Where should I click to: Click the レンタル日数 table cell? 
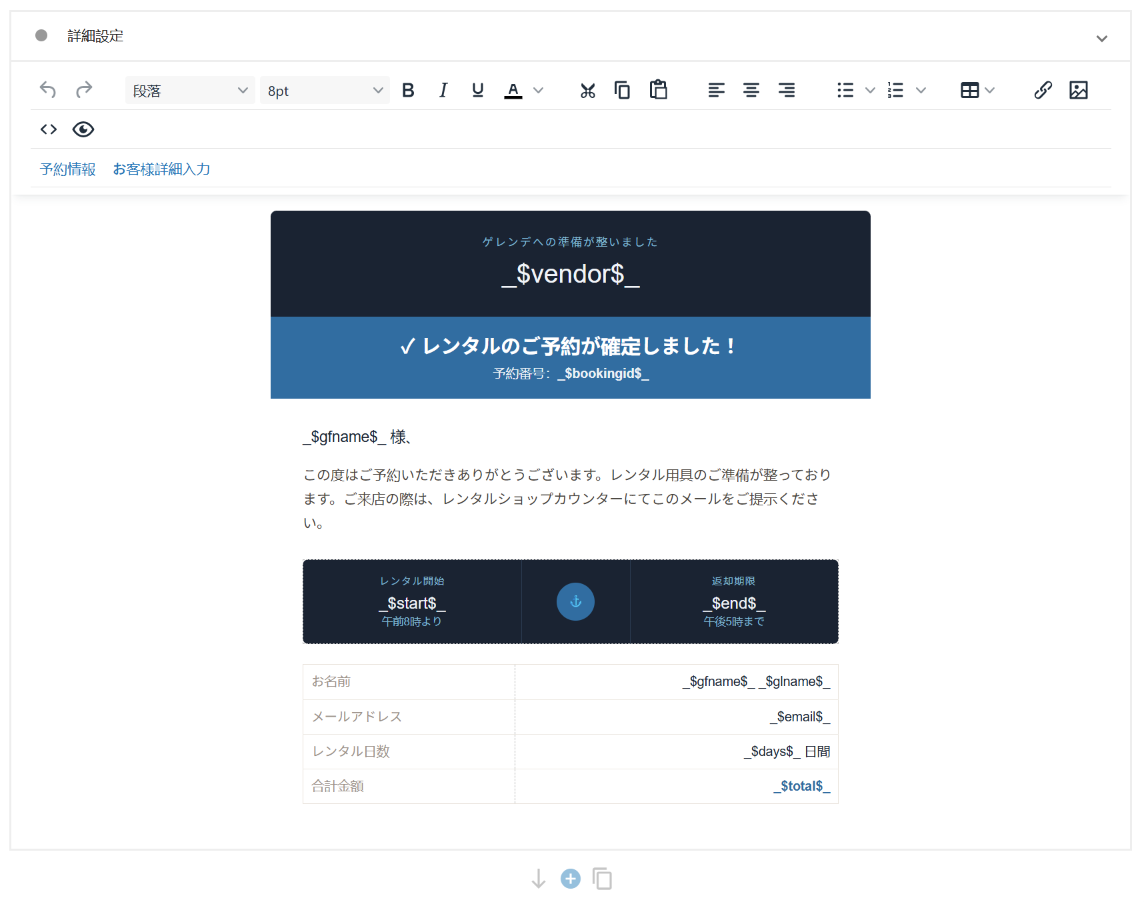click(x=409, y=752)
